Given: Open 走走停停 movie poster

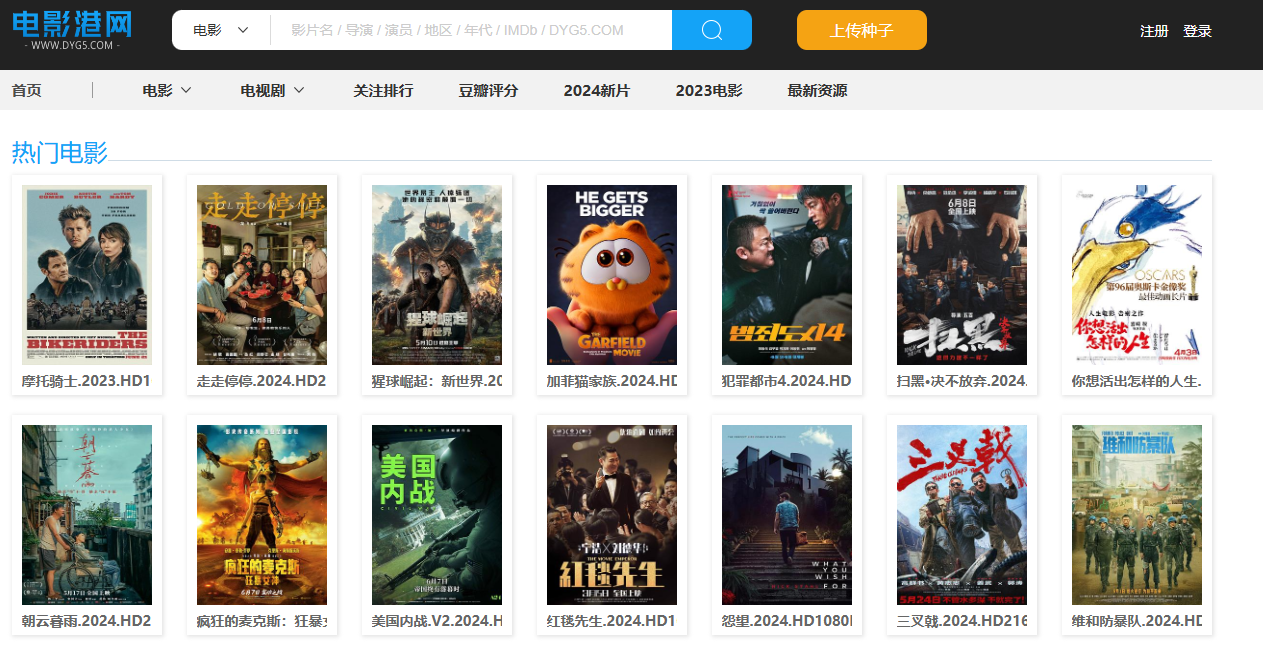Looking at the screenshot, I should pyautogui.click(x=262, y=275).
